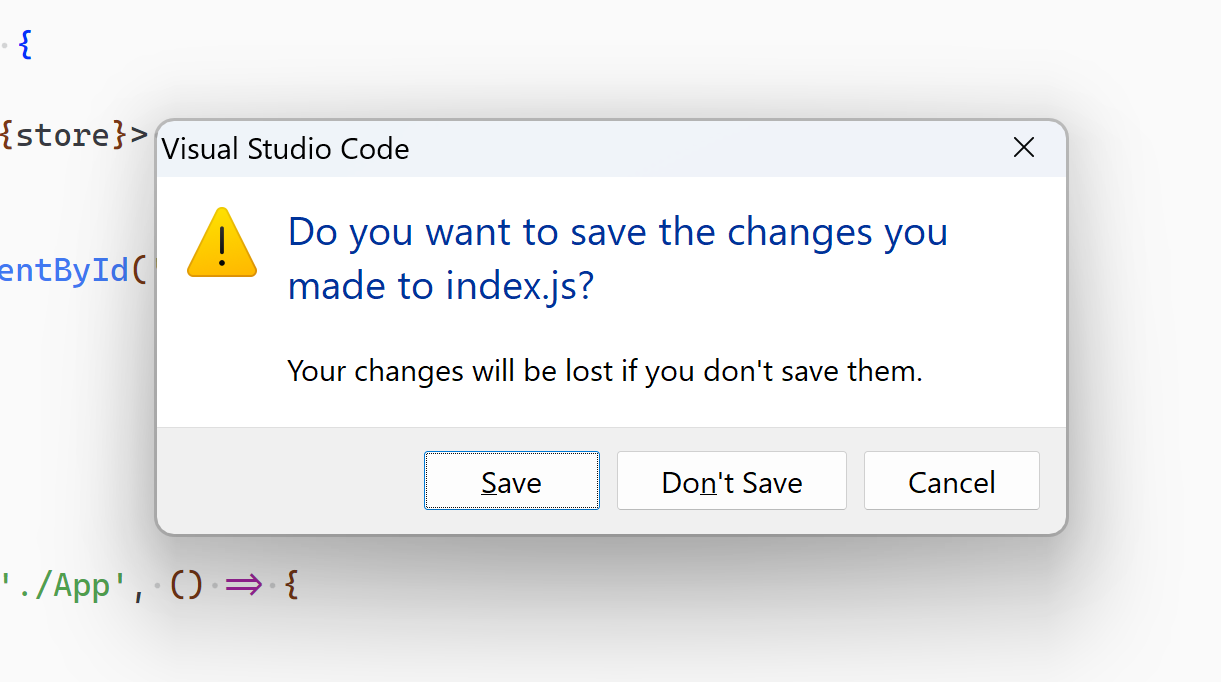Click the './App' string in the code
This screenshot has width=1221, height=682.
pyautogui.click(x=67, y=585)
